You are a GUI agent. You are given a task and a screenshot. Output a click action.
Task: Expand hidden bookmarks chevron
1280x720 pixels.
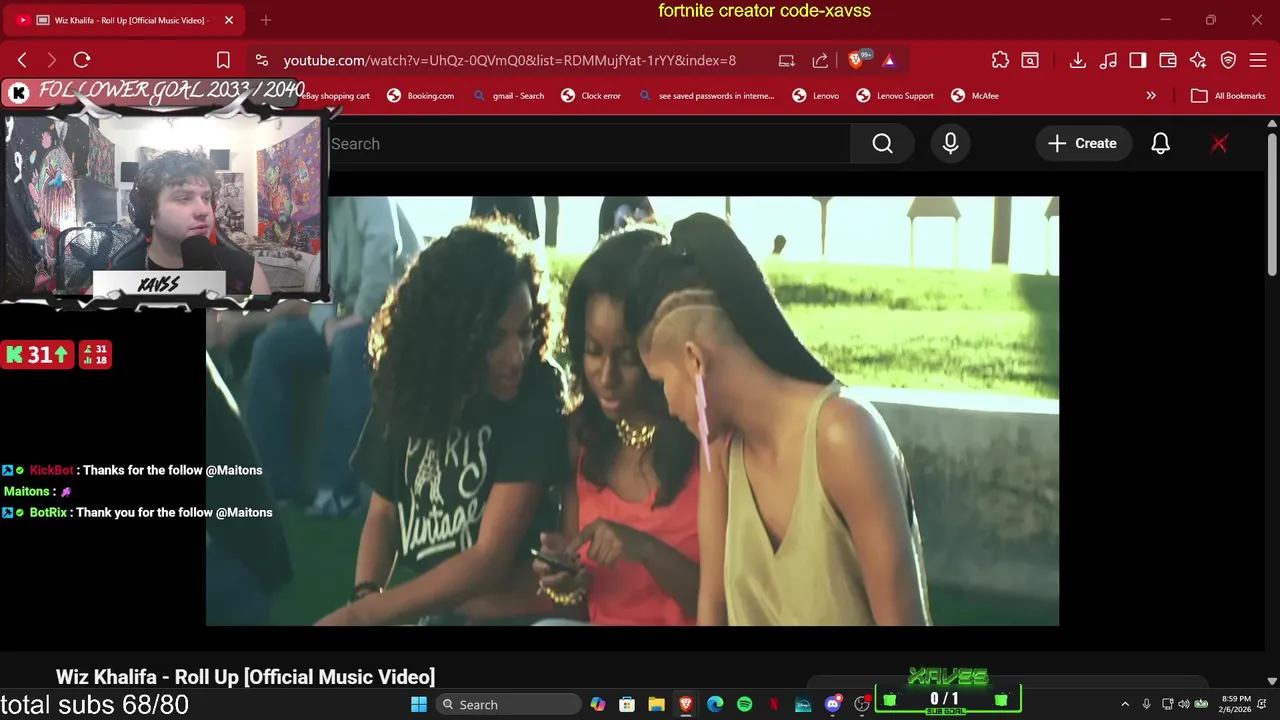tap(1151, 96)
